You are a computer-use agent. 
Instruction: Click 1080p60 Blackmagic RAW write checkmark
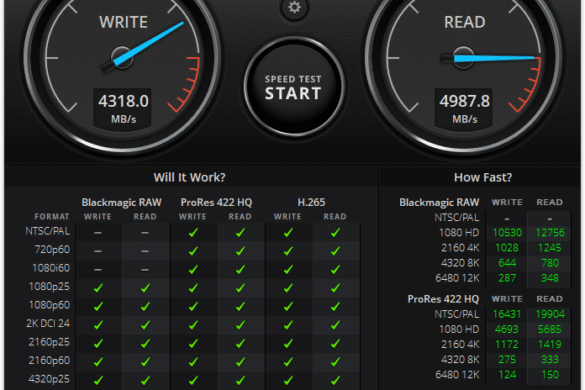[x=98, y=306]
